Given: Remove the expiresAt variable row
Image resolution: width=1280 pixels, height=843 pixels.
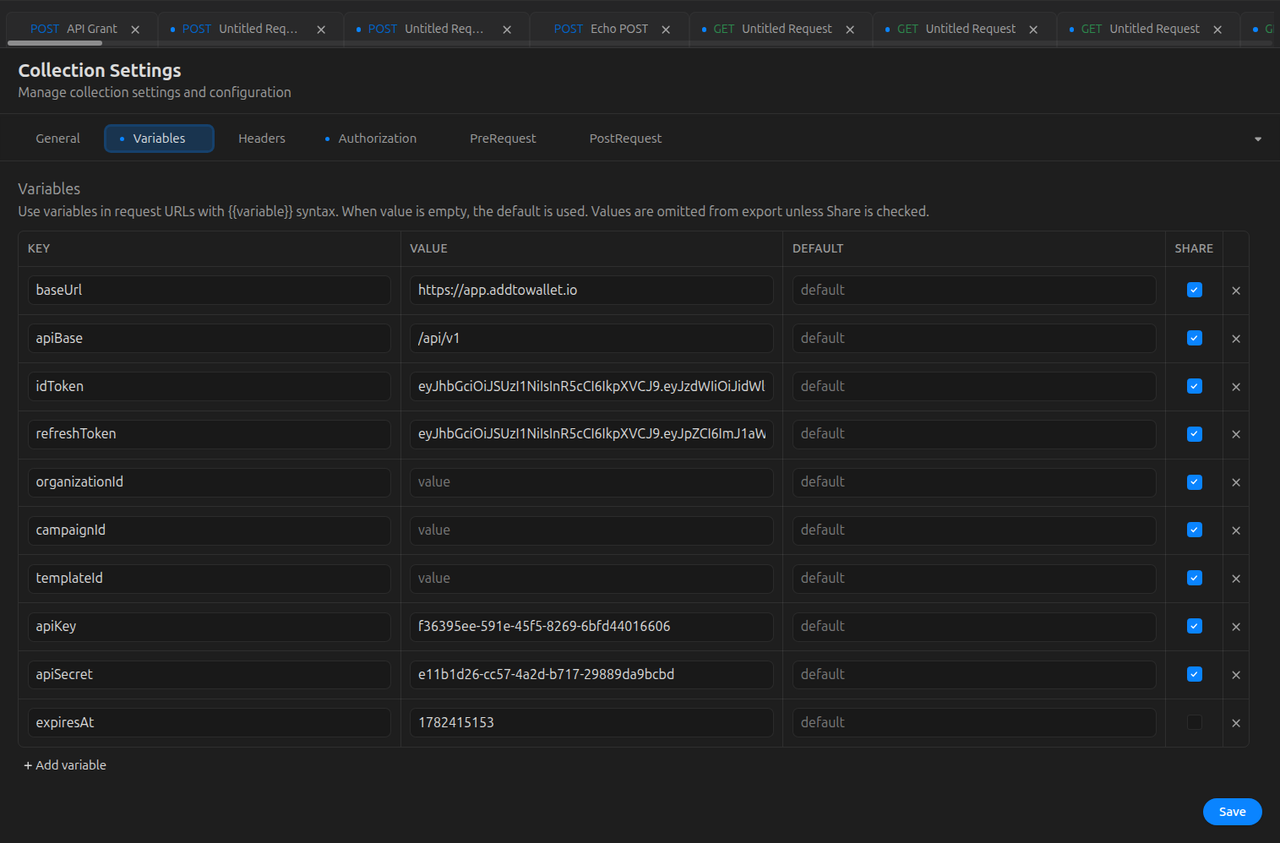Looking at the screenshot, I should click(1236, 723).
